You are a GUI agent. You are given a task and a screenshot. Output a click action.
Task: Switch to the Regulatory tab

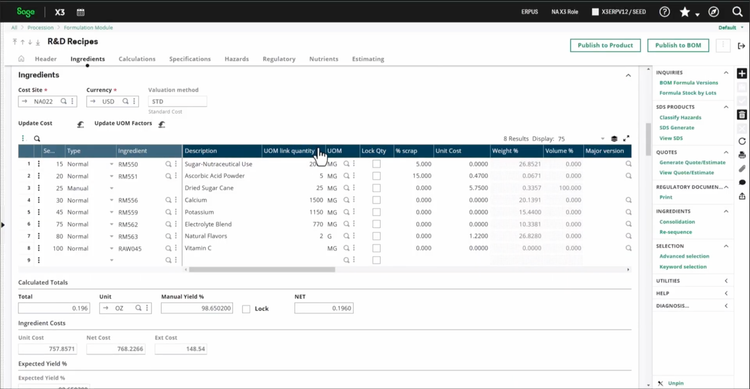click(x=279, y=59)
